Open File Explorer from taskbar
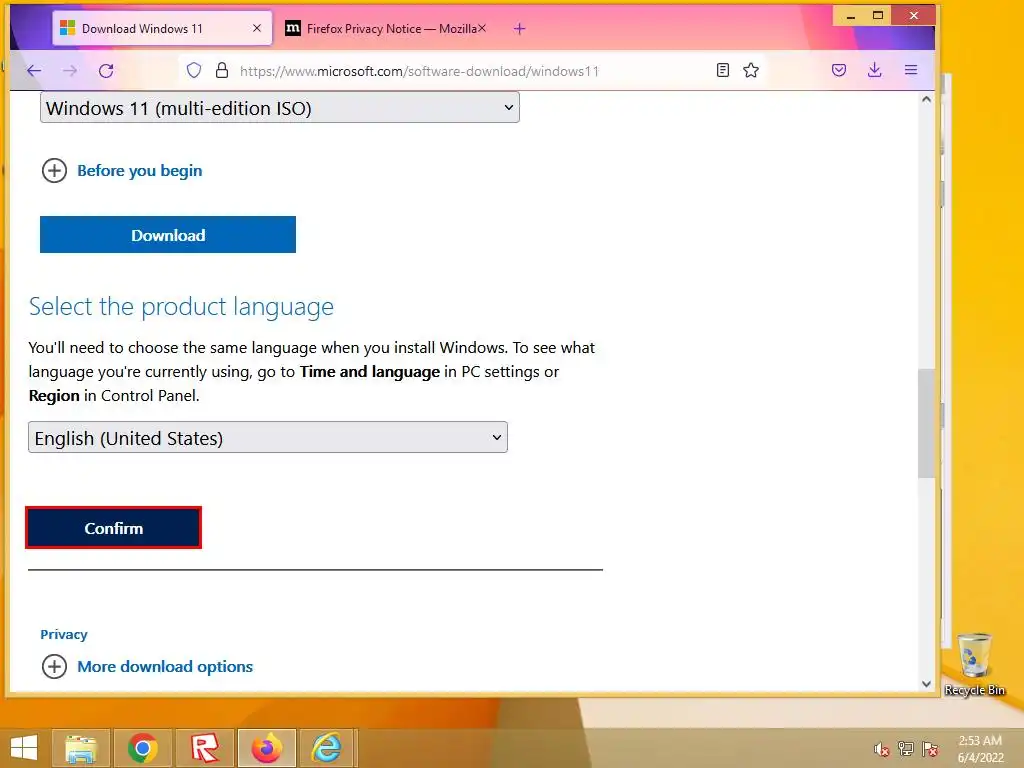The image size is (1024, 768). coord(81,748)
